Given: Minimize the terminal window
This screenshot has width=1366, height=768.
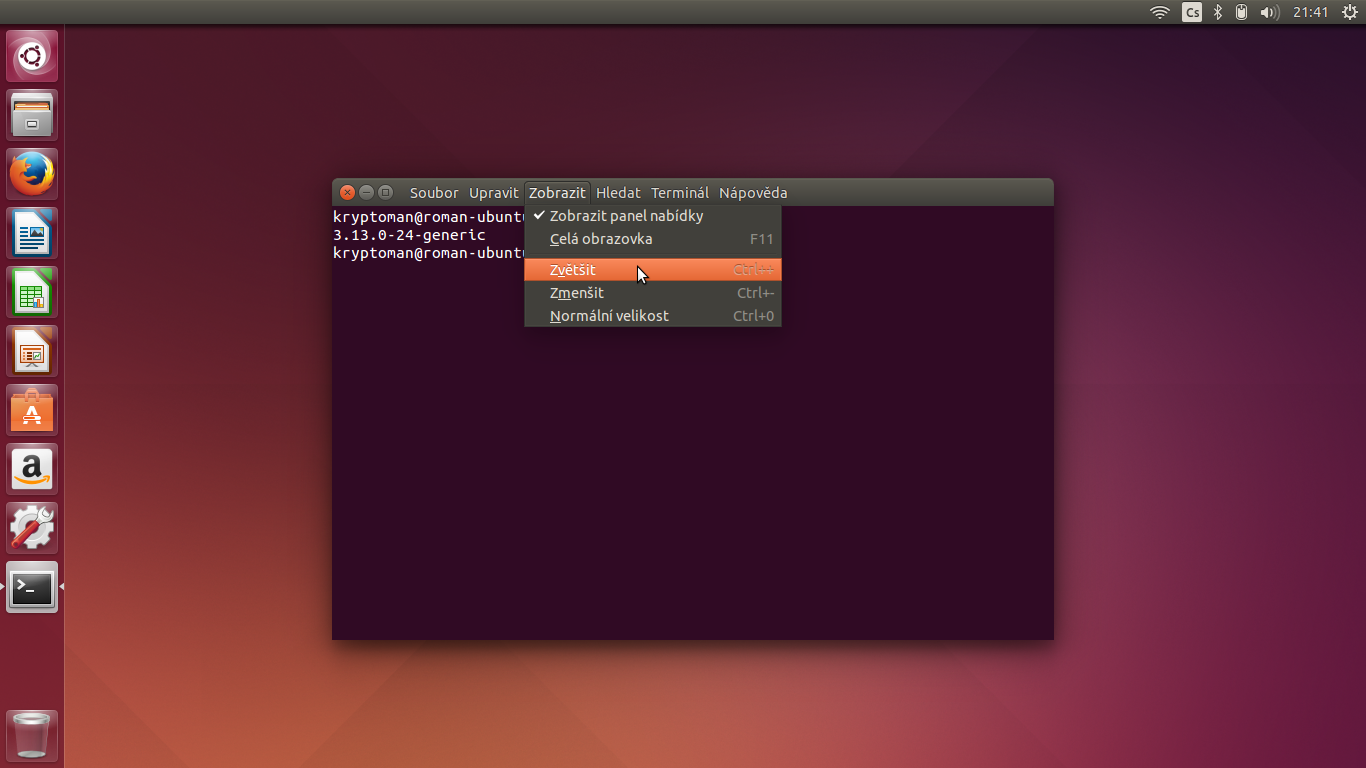Looking at the screenshot, I should (366, 193).
